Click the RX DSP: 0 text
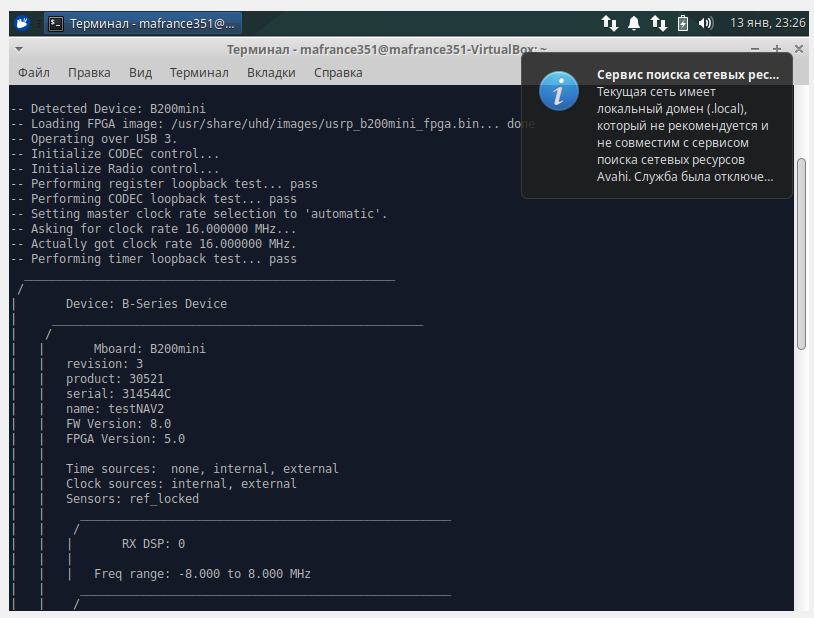Viewport: 814px width, 618px height. click(153, 544)
